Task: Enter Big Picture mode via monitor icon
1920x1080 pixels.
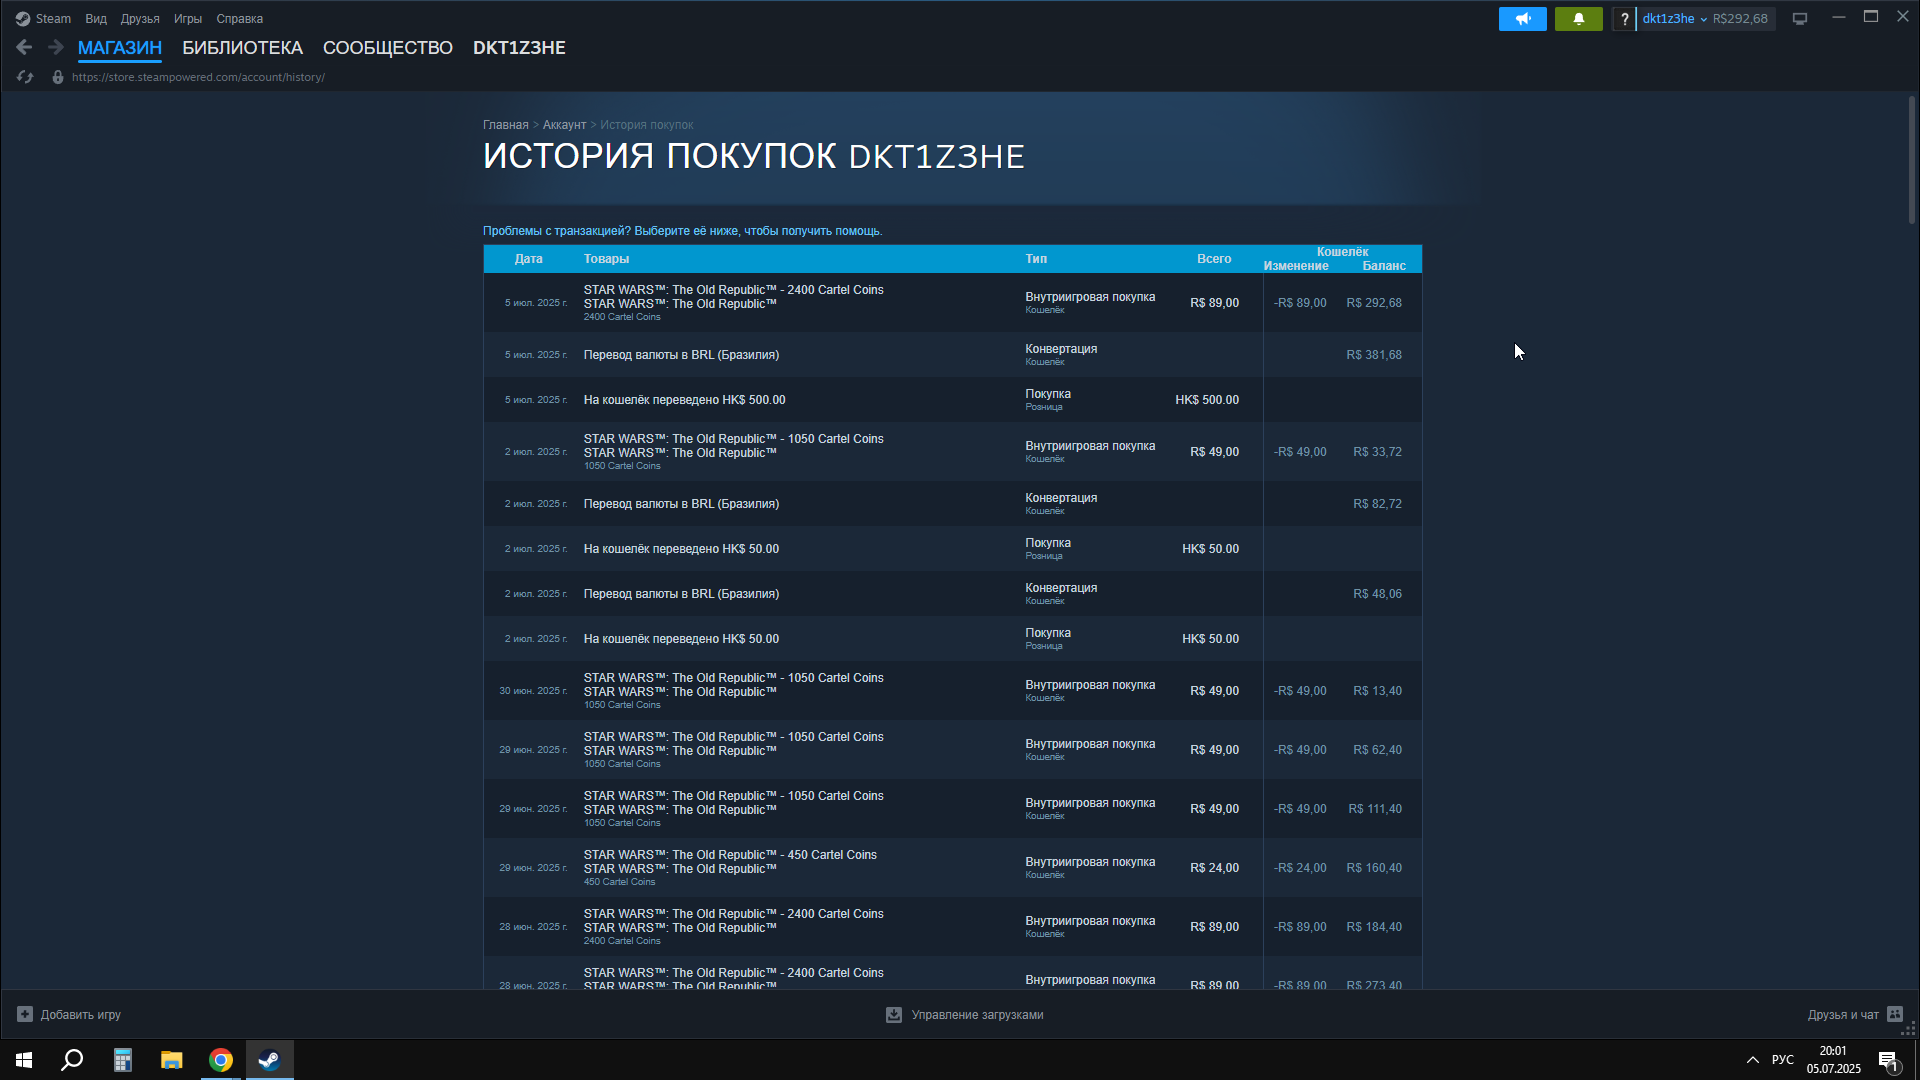Action: 1800,19
